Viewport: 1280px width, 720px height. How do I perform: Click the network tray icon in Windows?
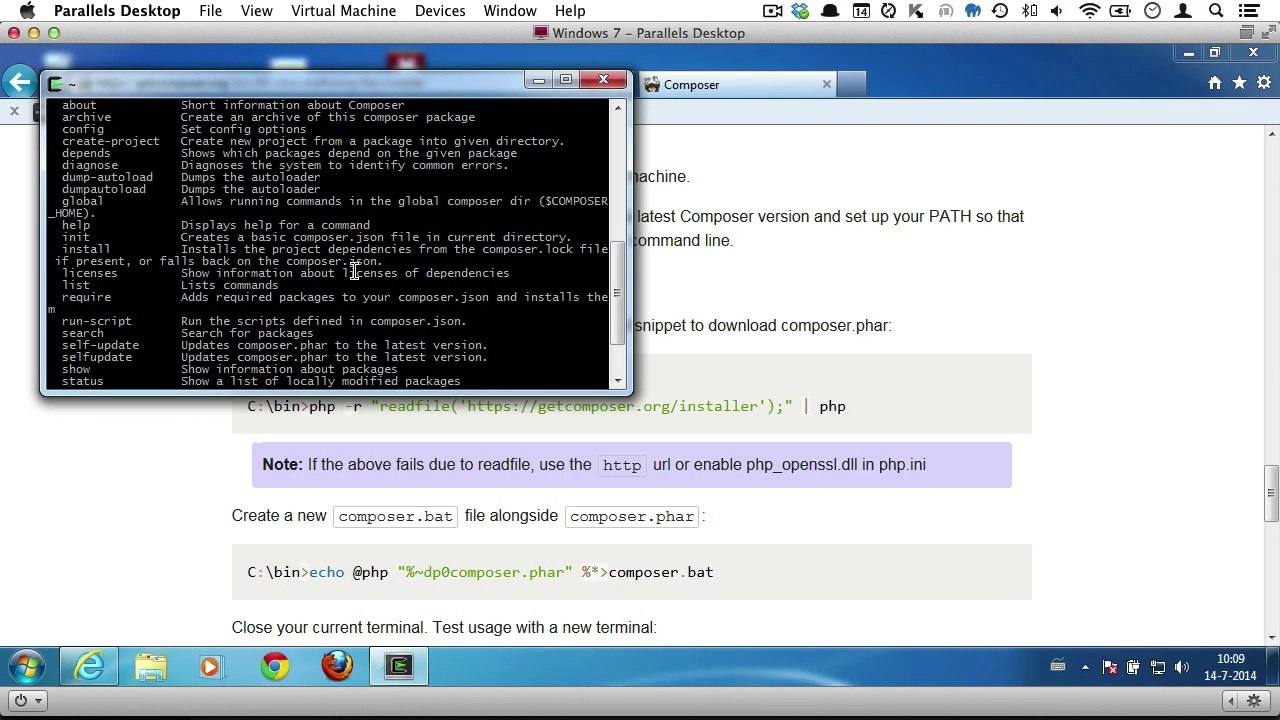click(1158, 668)
